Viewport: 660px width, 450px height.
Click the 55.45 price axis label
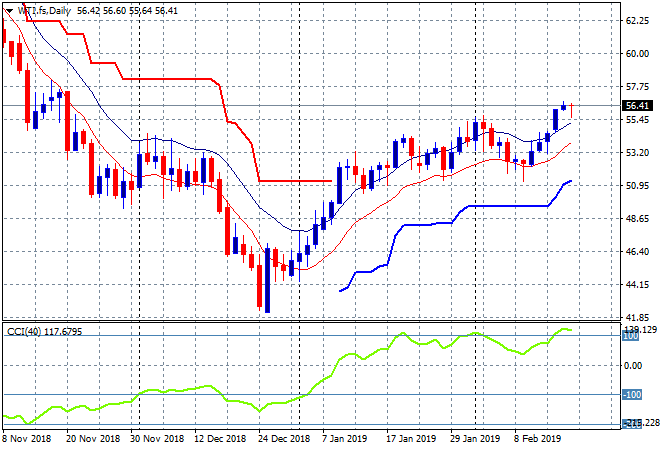637,120
